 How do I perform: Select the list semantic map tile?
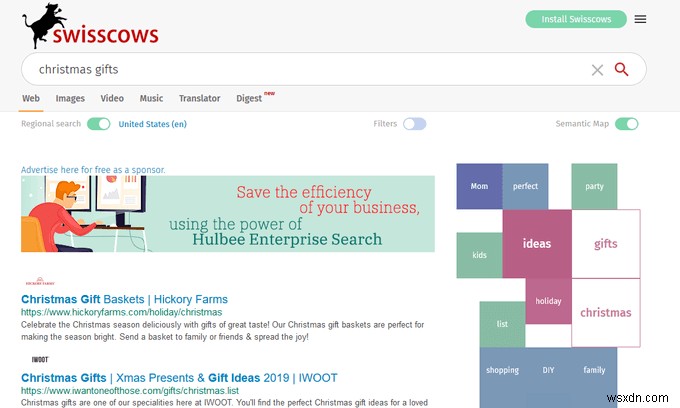coord(502,324)
